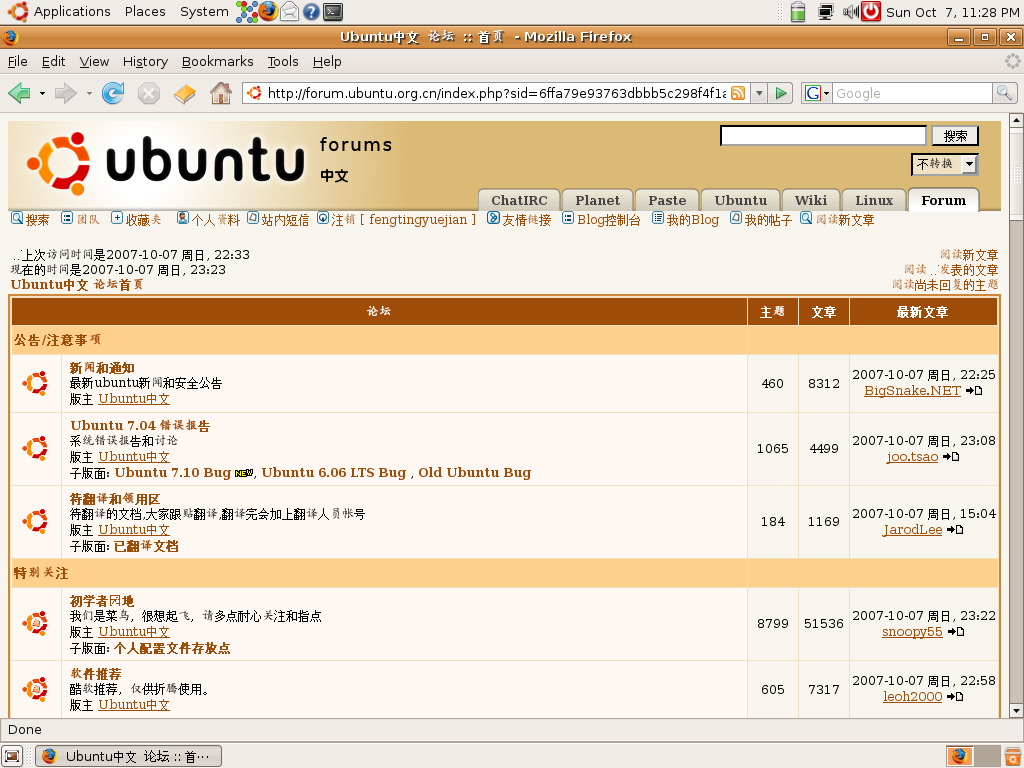Click the yellow bookmark tag toolbar icon
Screen dimensions: 1024x768
coord(185,93)
